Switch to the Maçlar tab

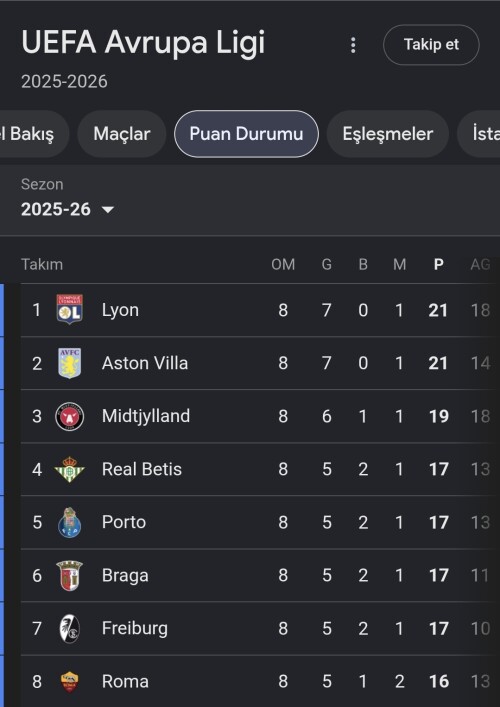(122, 134)
